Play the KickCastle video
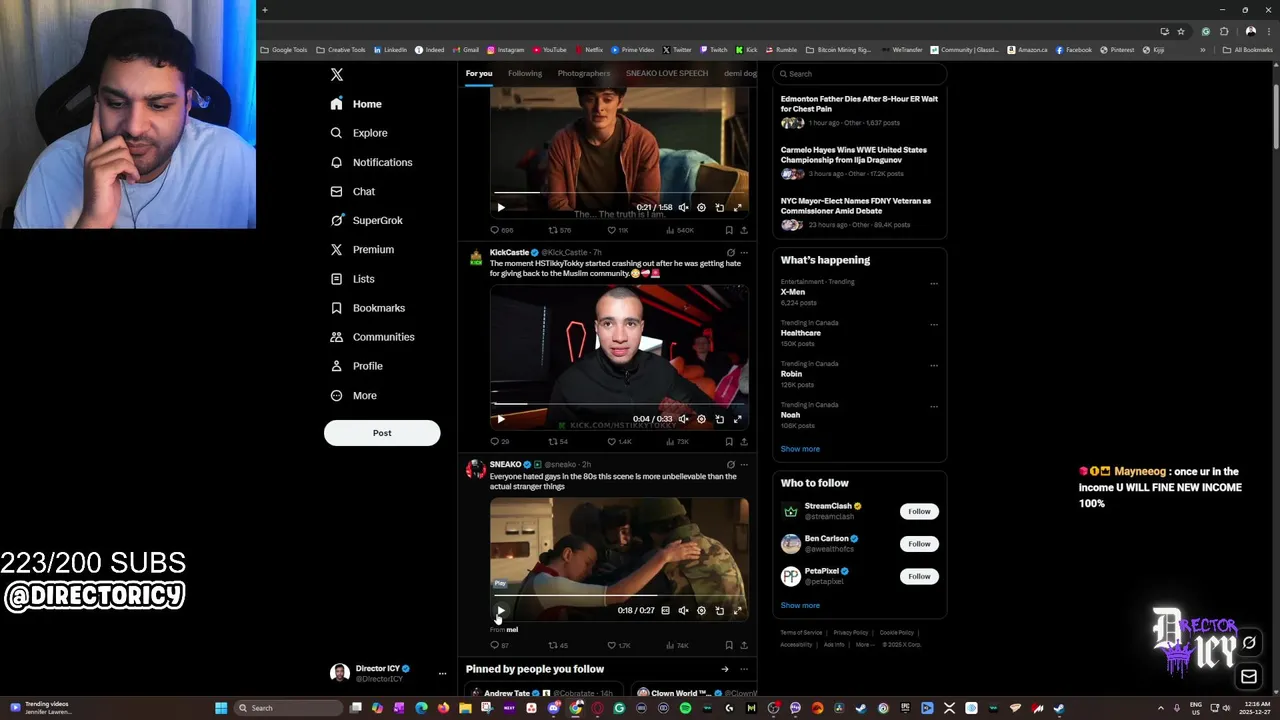 tap(501, 419)
